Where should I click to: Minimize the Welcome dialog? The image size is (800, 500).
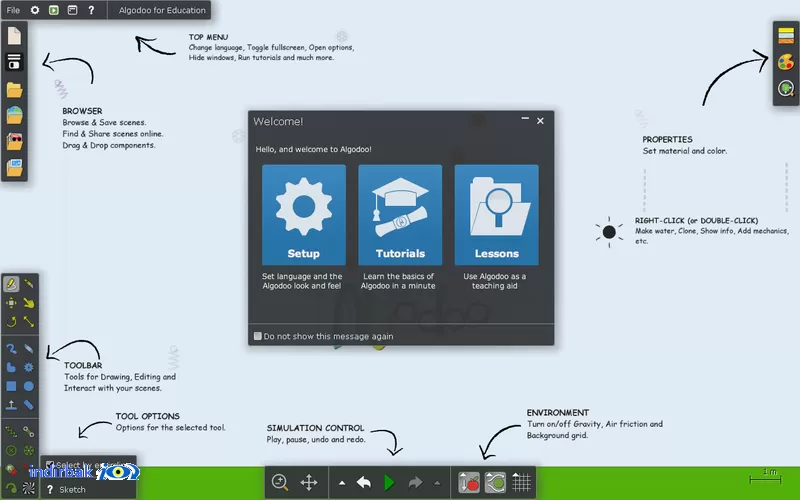click(x=525, y=119)
